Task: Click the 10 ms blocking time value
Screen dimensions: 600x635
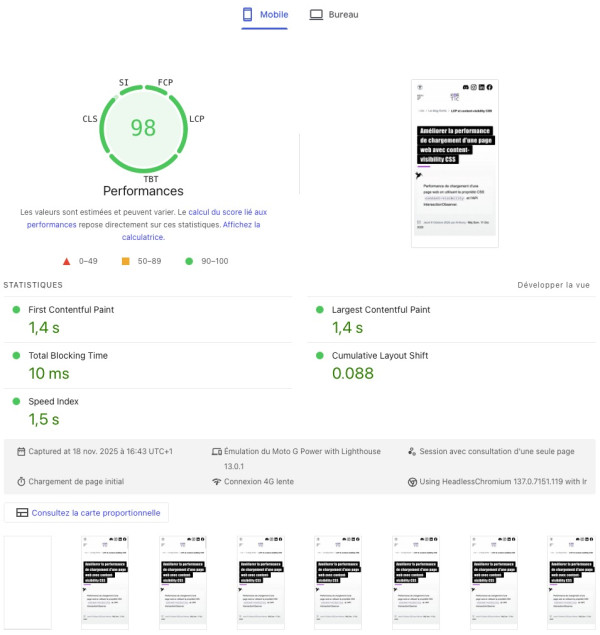Action: tap(49, 373)
